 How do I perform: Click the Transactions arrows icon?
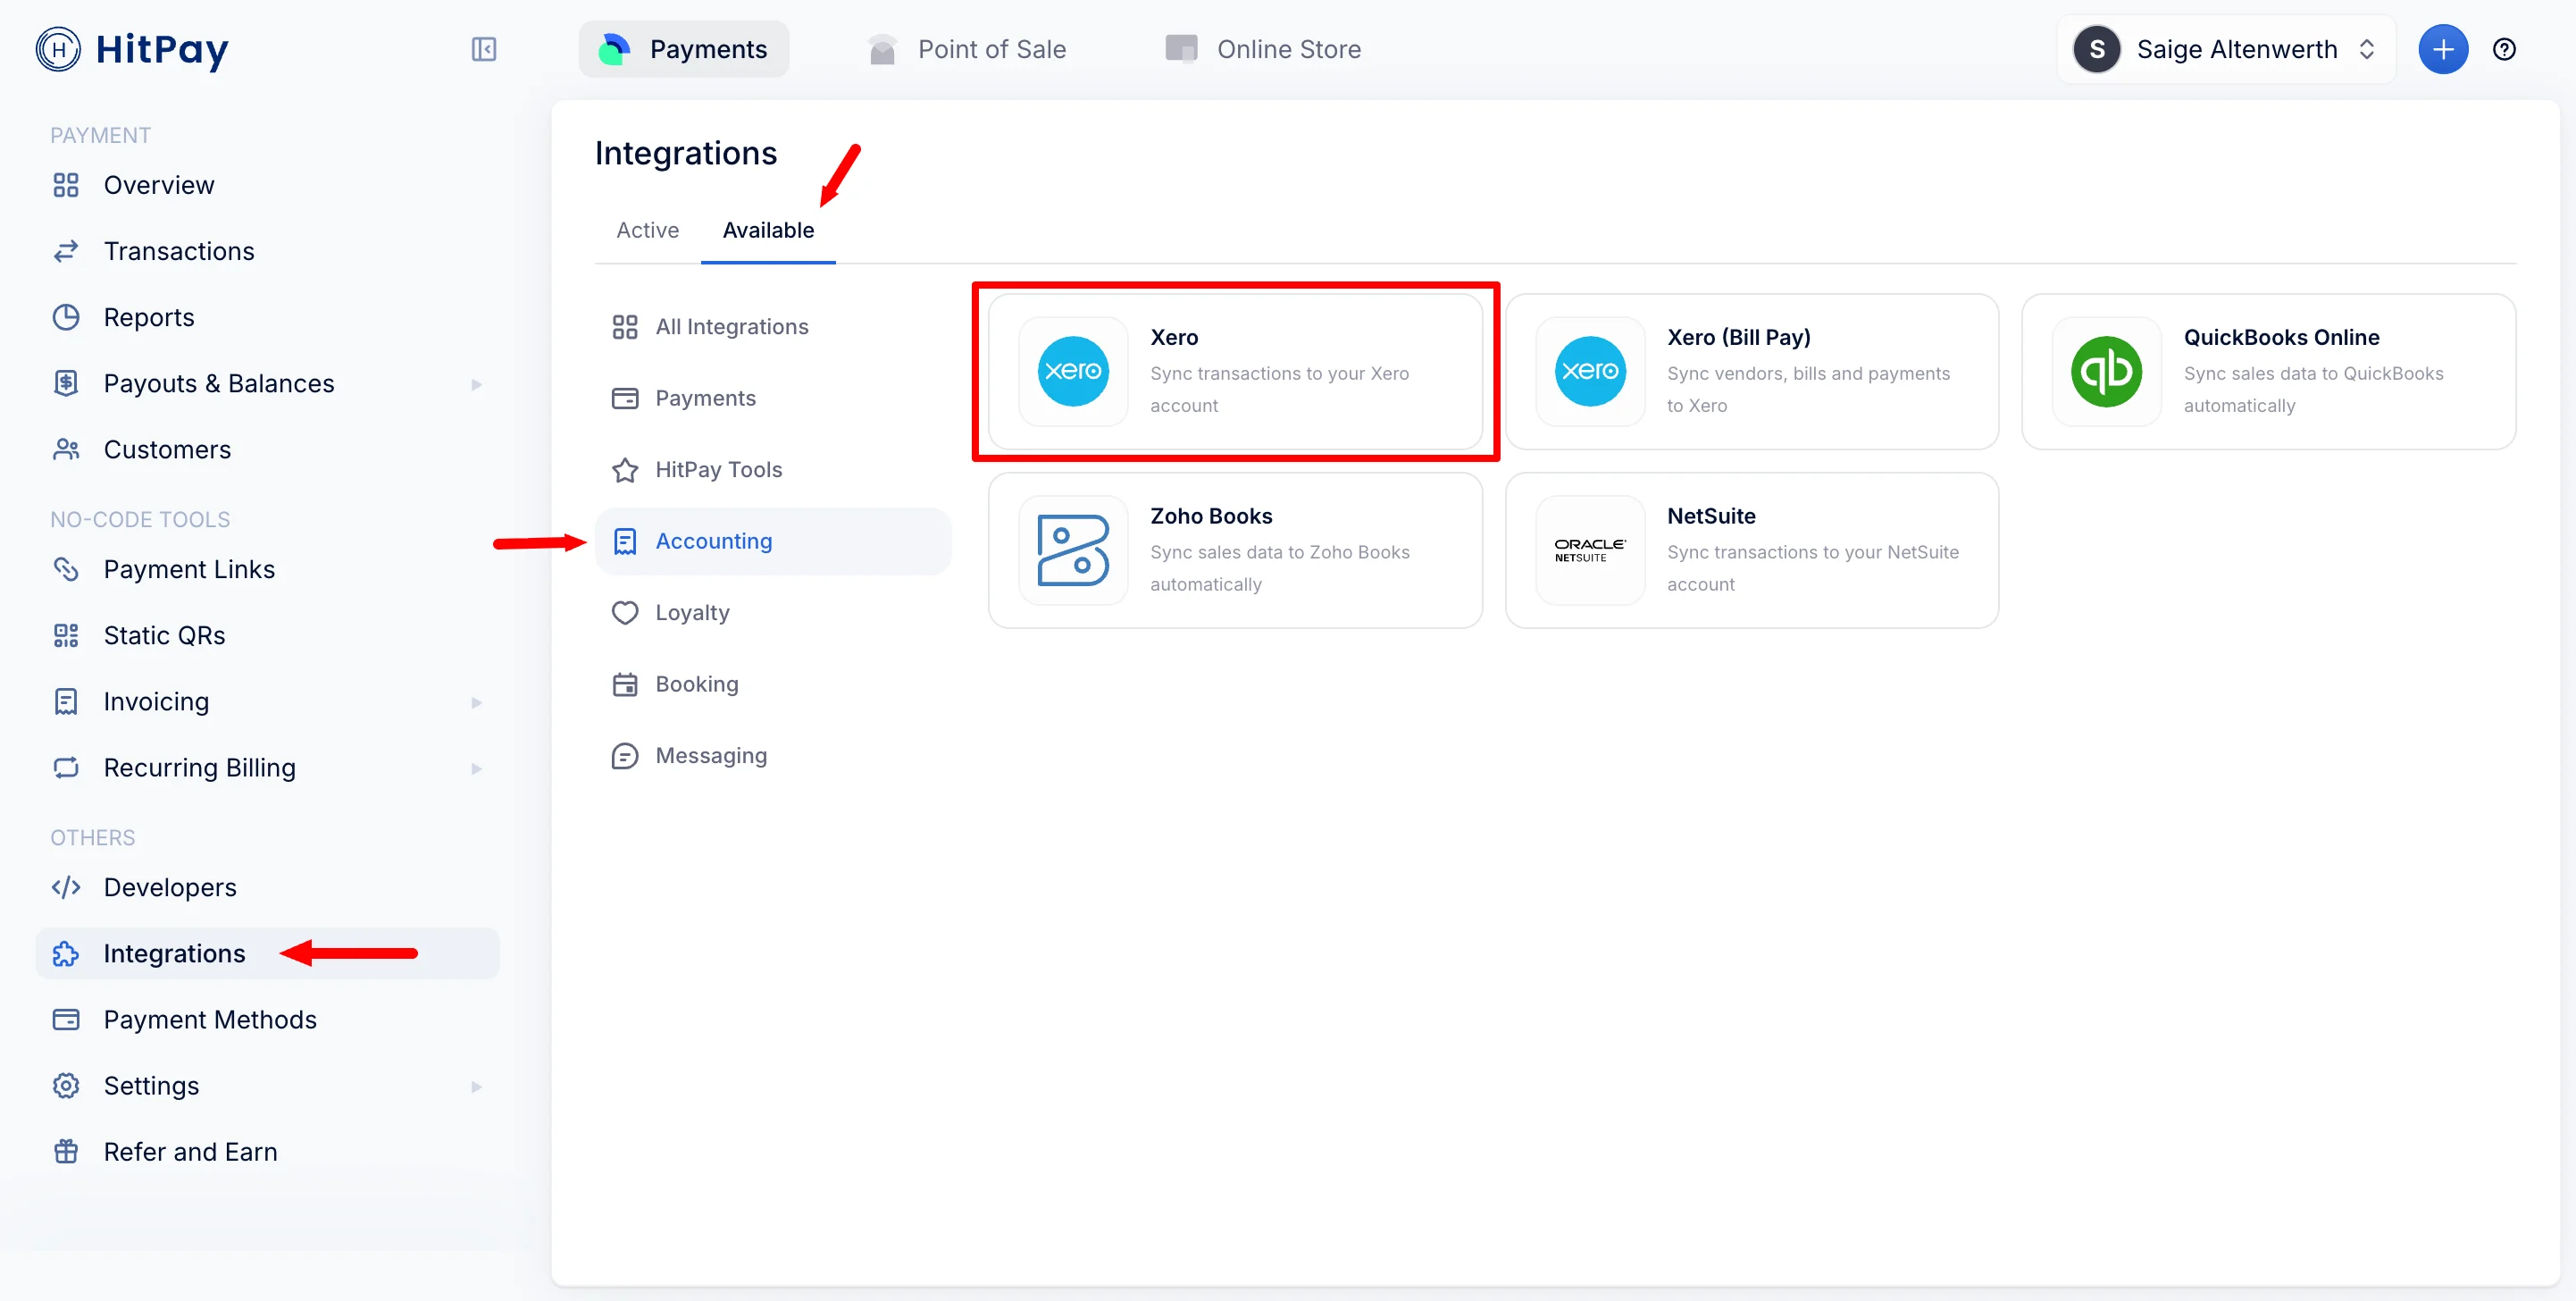[66, 251]
